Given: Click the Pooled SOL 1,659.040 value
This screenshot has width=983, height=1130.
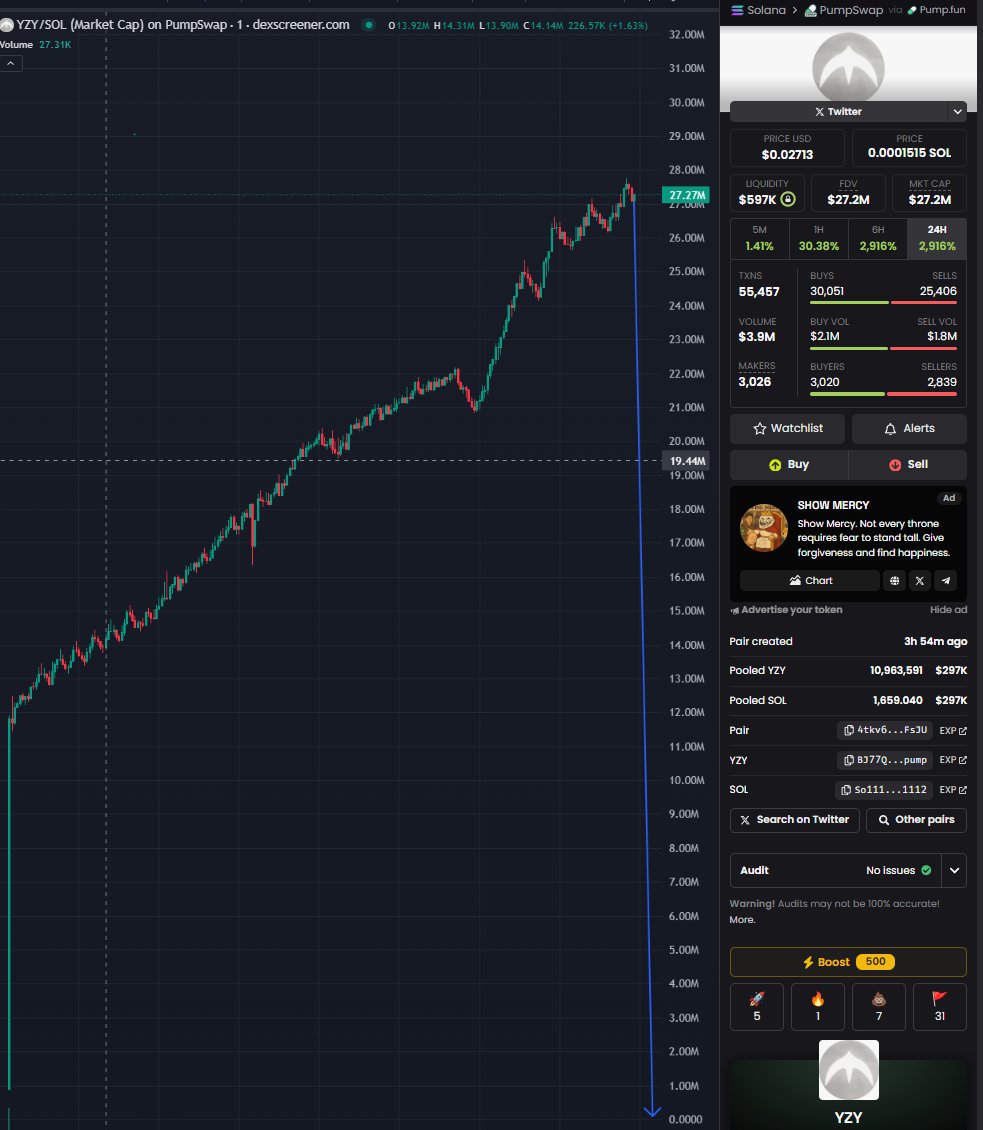Looking at the screenshot, I should (x=897, y=700).
